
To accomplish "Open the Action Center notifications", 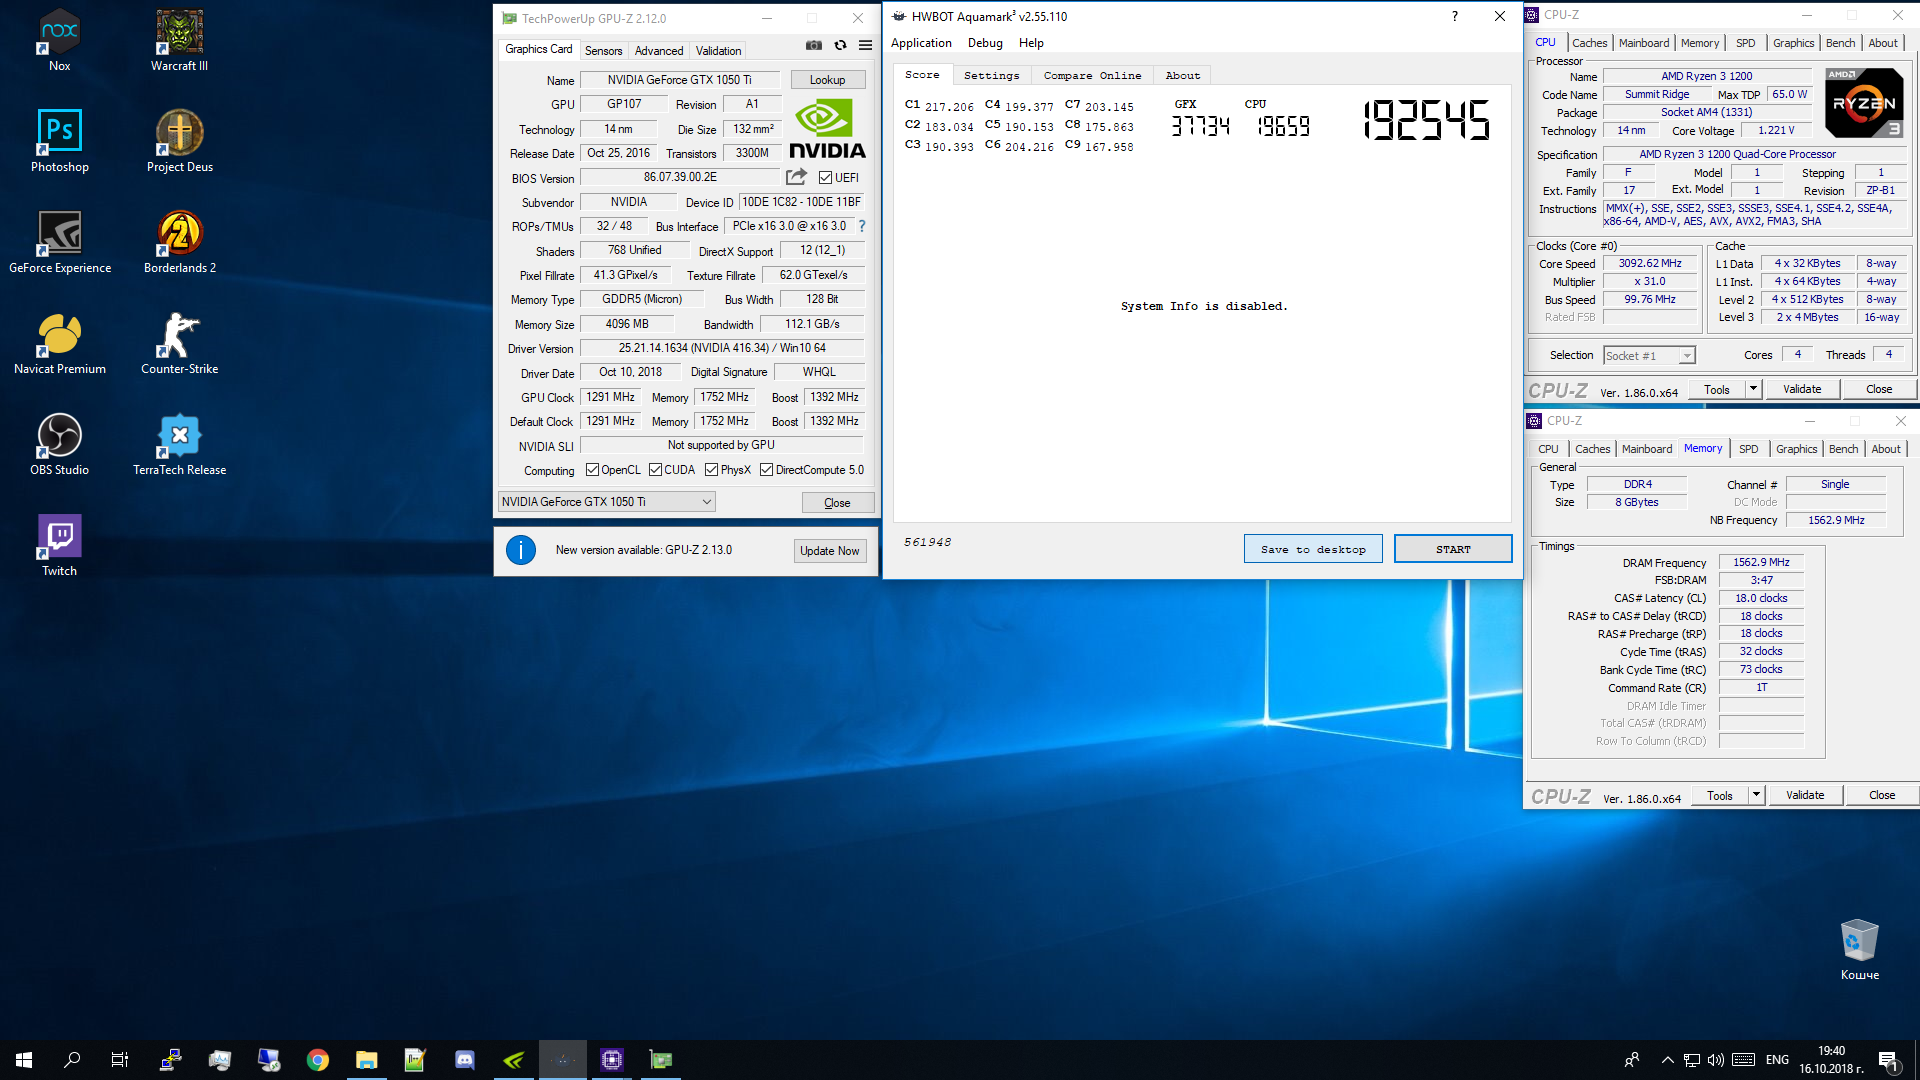I will 1890,1061.
